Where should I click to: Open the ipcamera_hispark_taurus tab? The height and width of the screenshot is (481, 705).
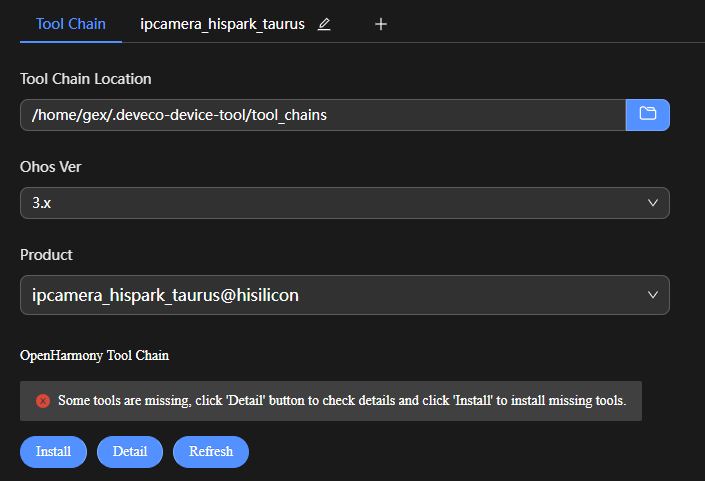point(223,24)
